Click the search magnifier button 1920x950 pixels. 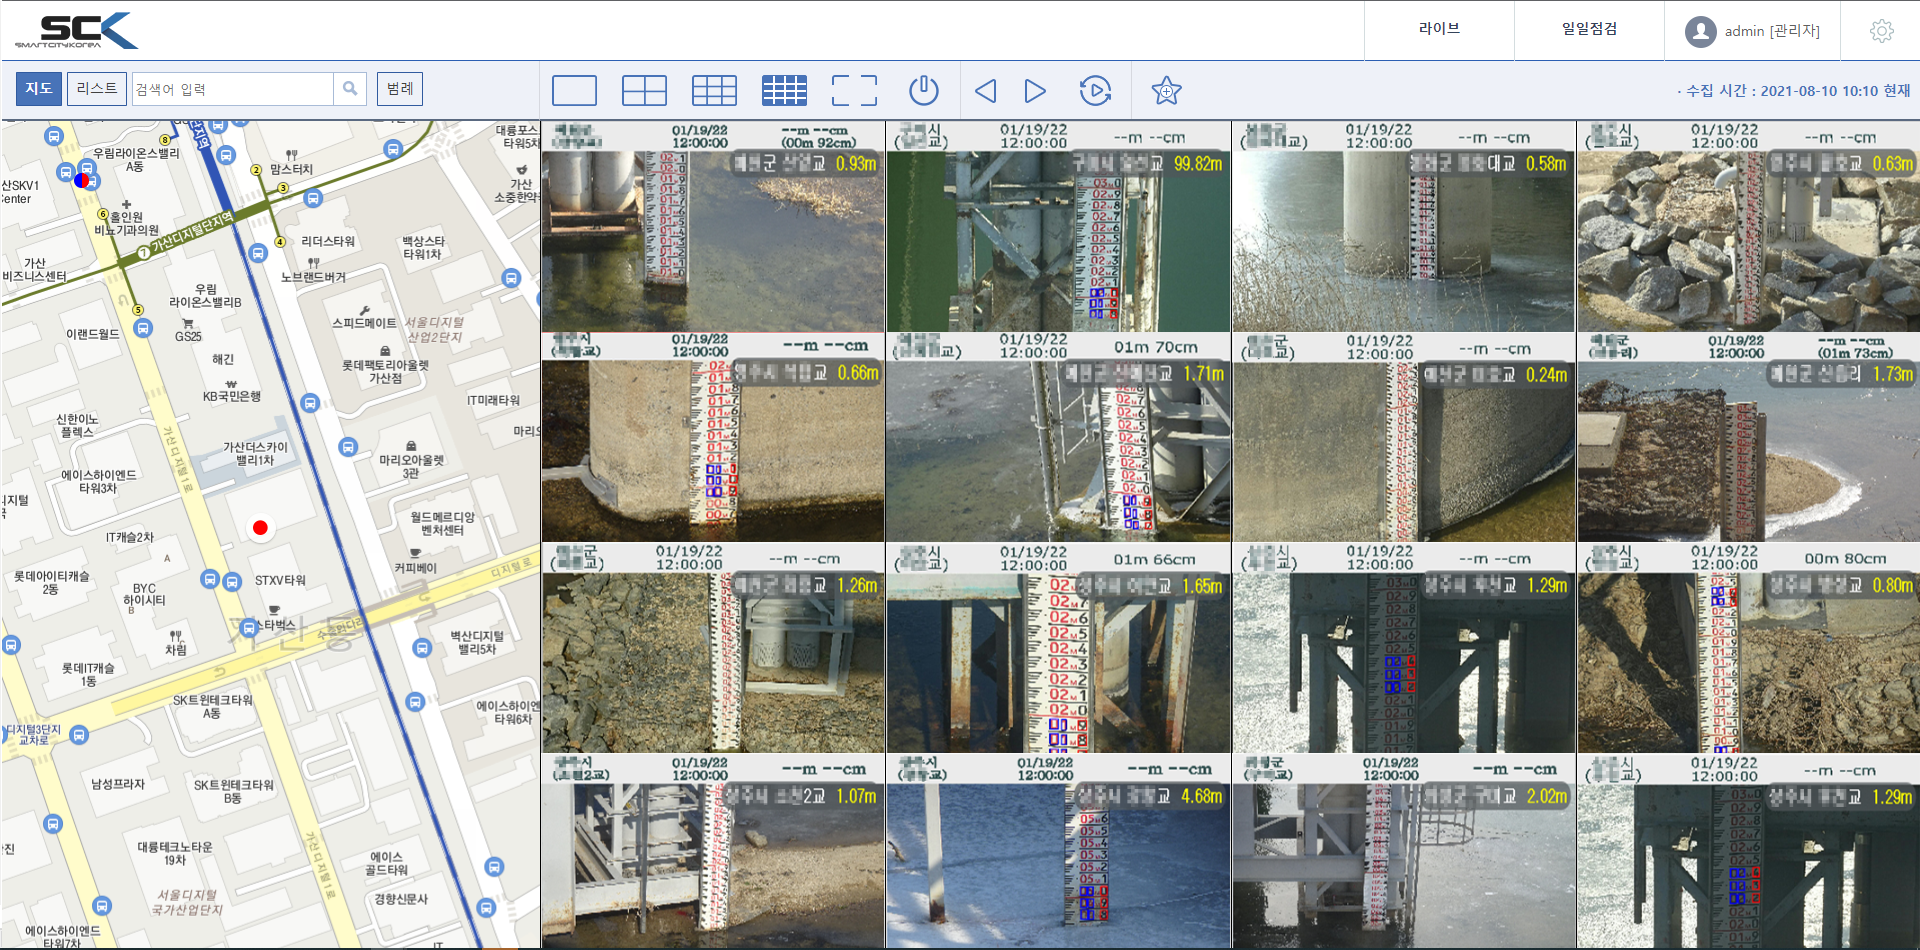[350, 89]
